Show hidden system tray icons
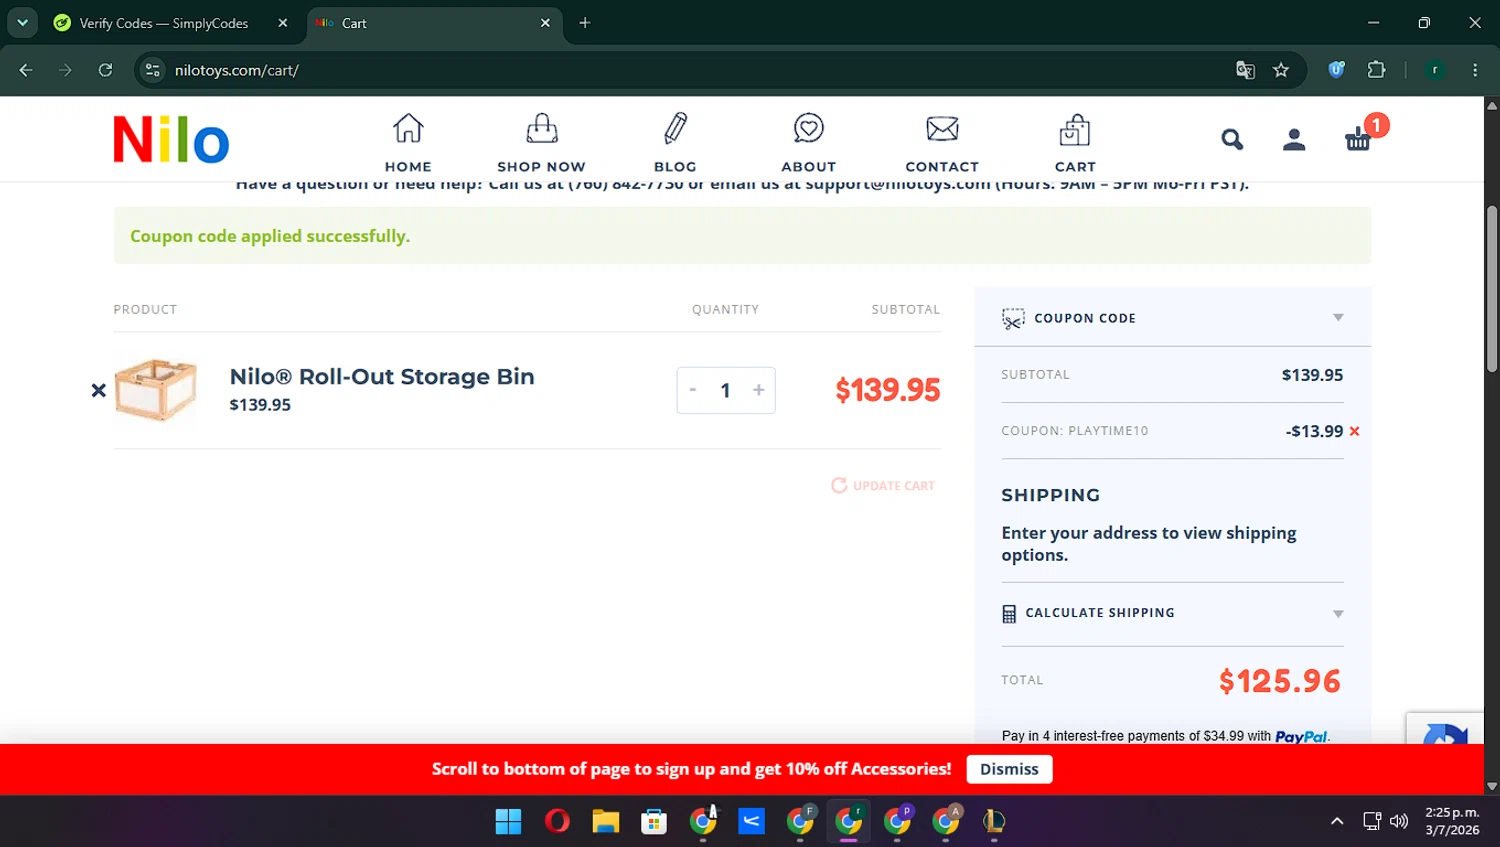 [x=1337, y=821]
